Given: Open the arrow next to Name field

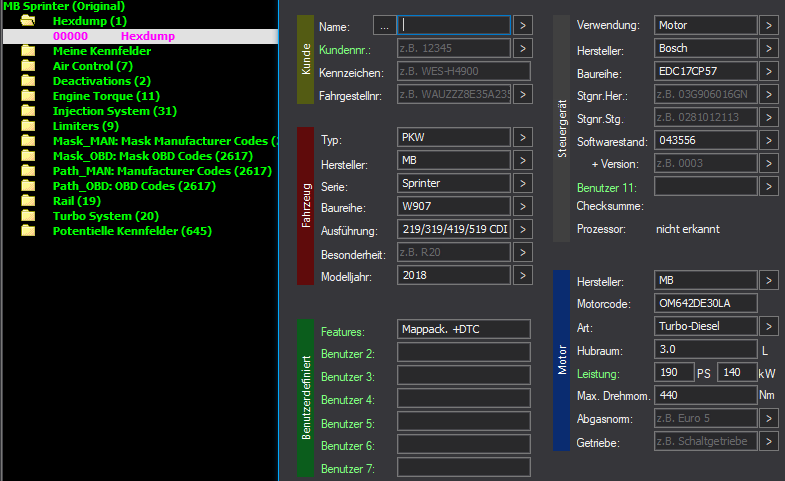Looking at the screenshot, I should (523, 26).
